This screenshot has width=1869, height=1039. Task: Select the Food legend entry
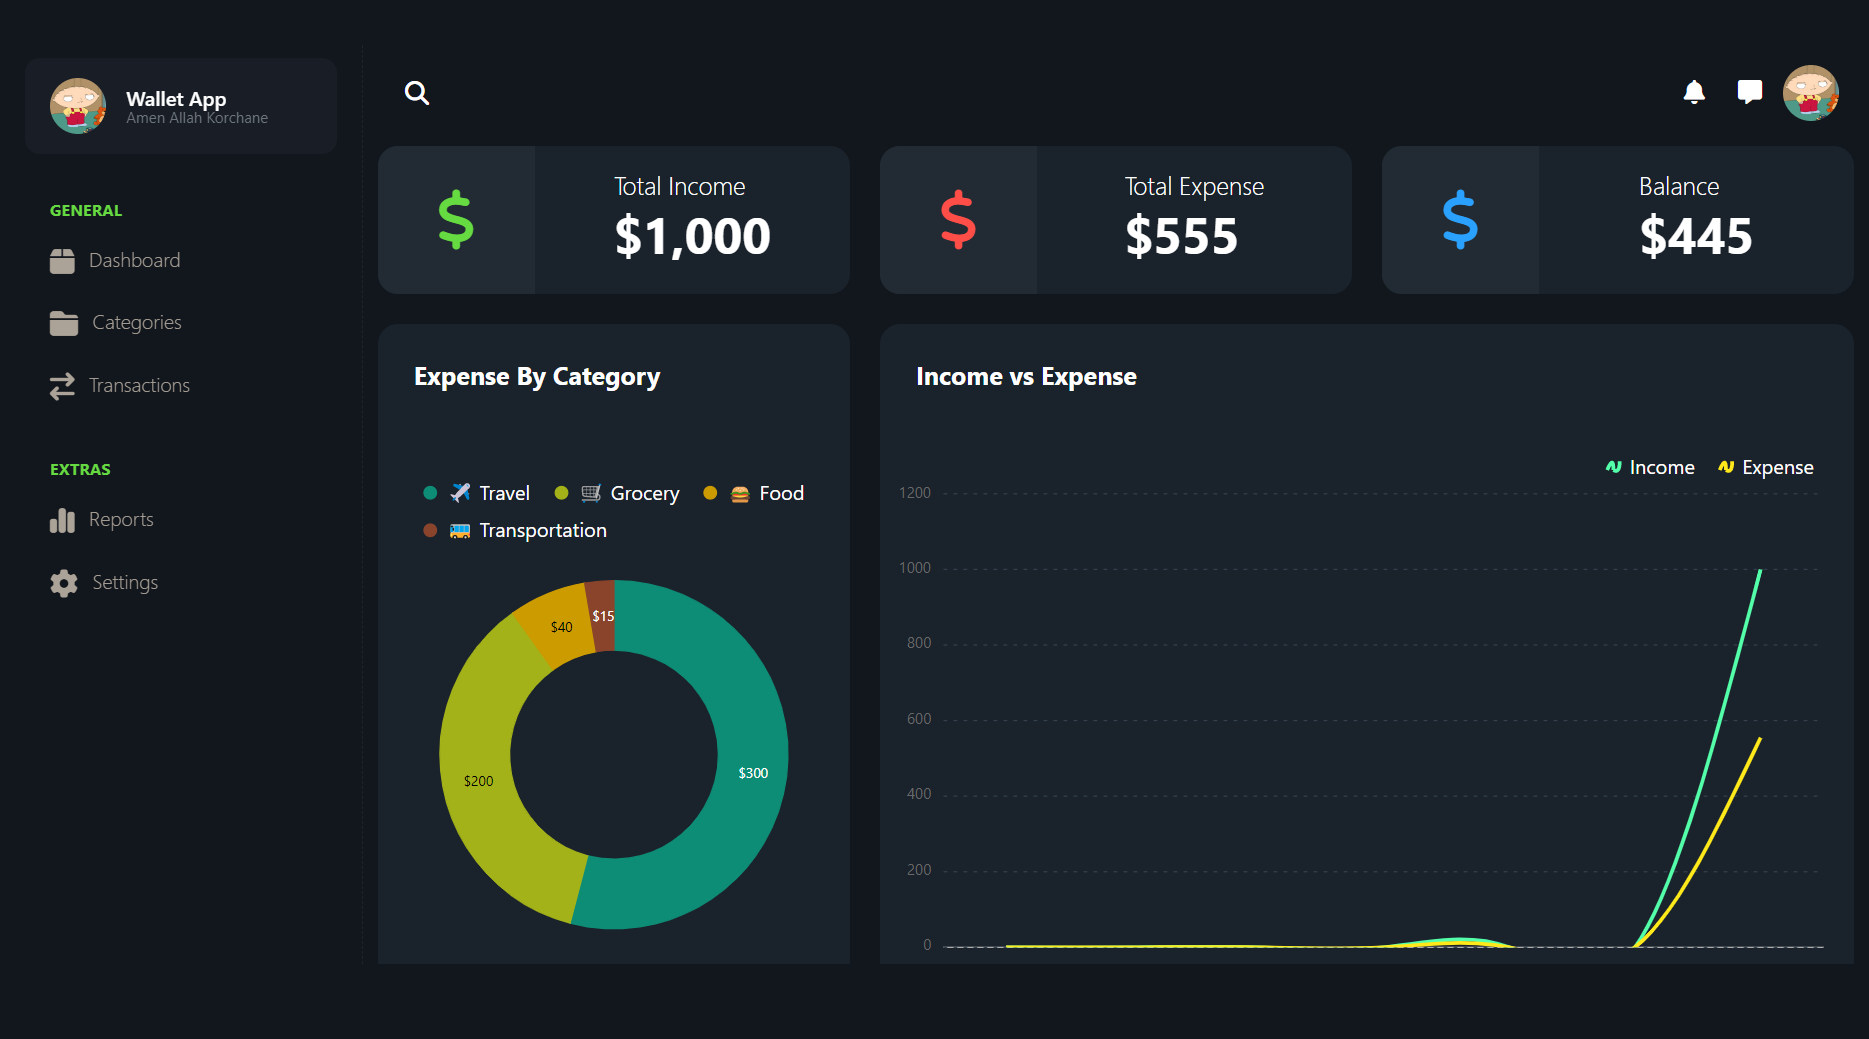753,492
